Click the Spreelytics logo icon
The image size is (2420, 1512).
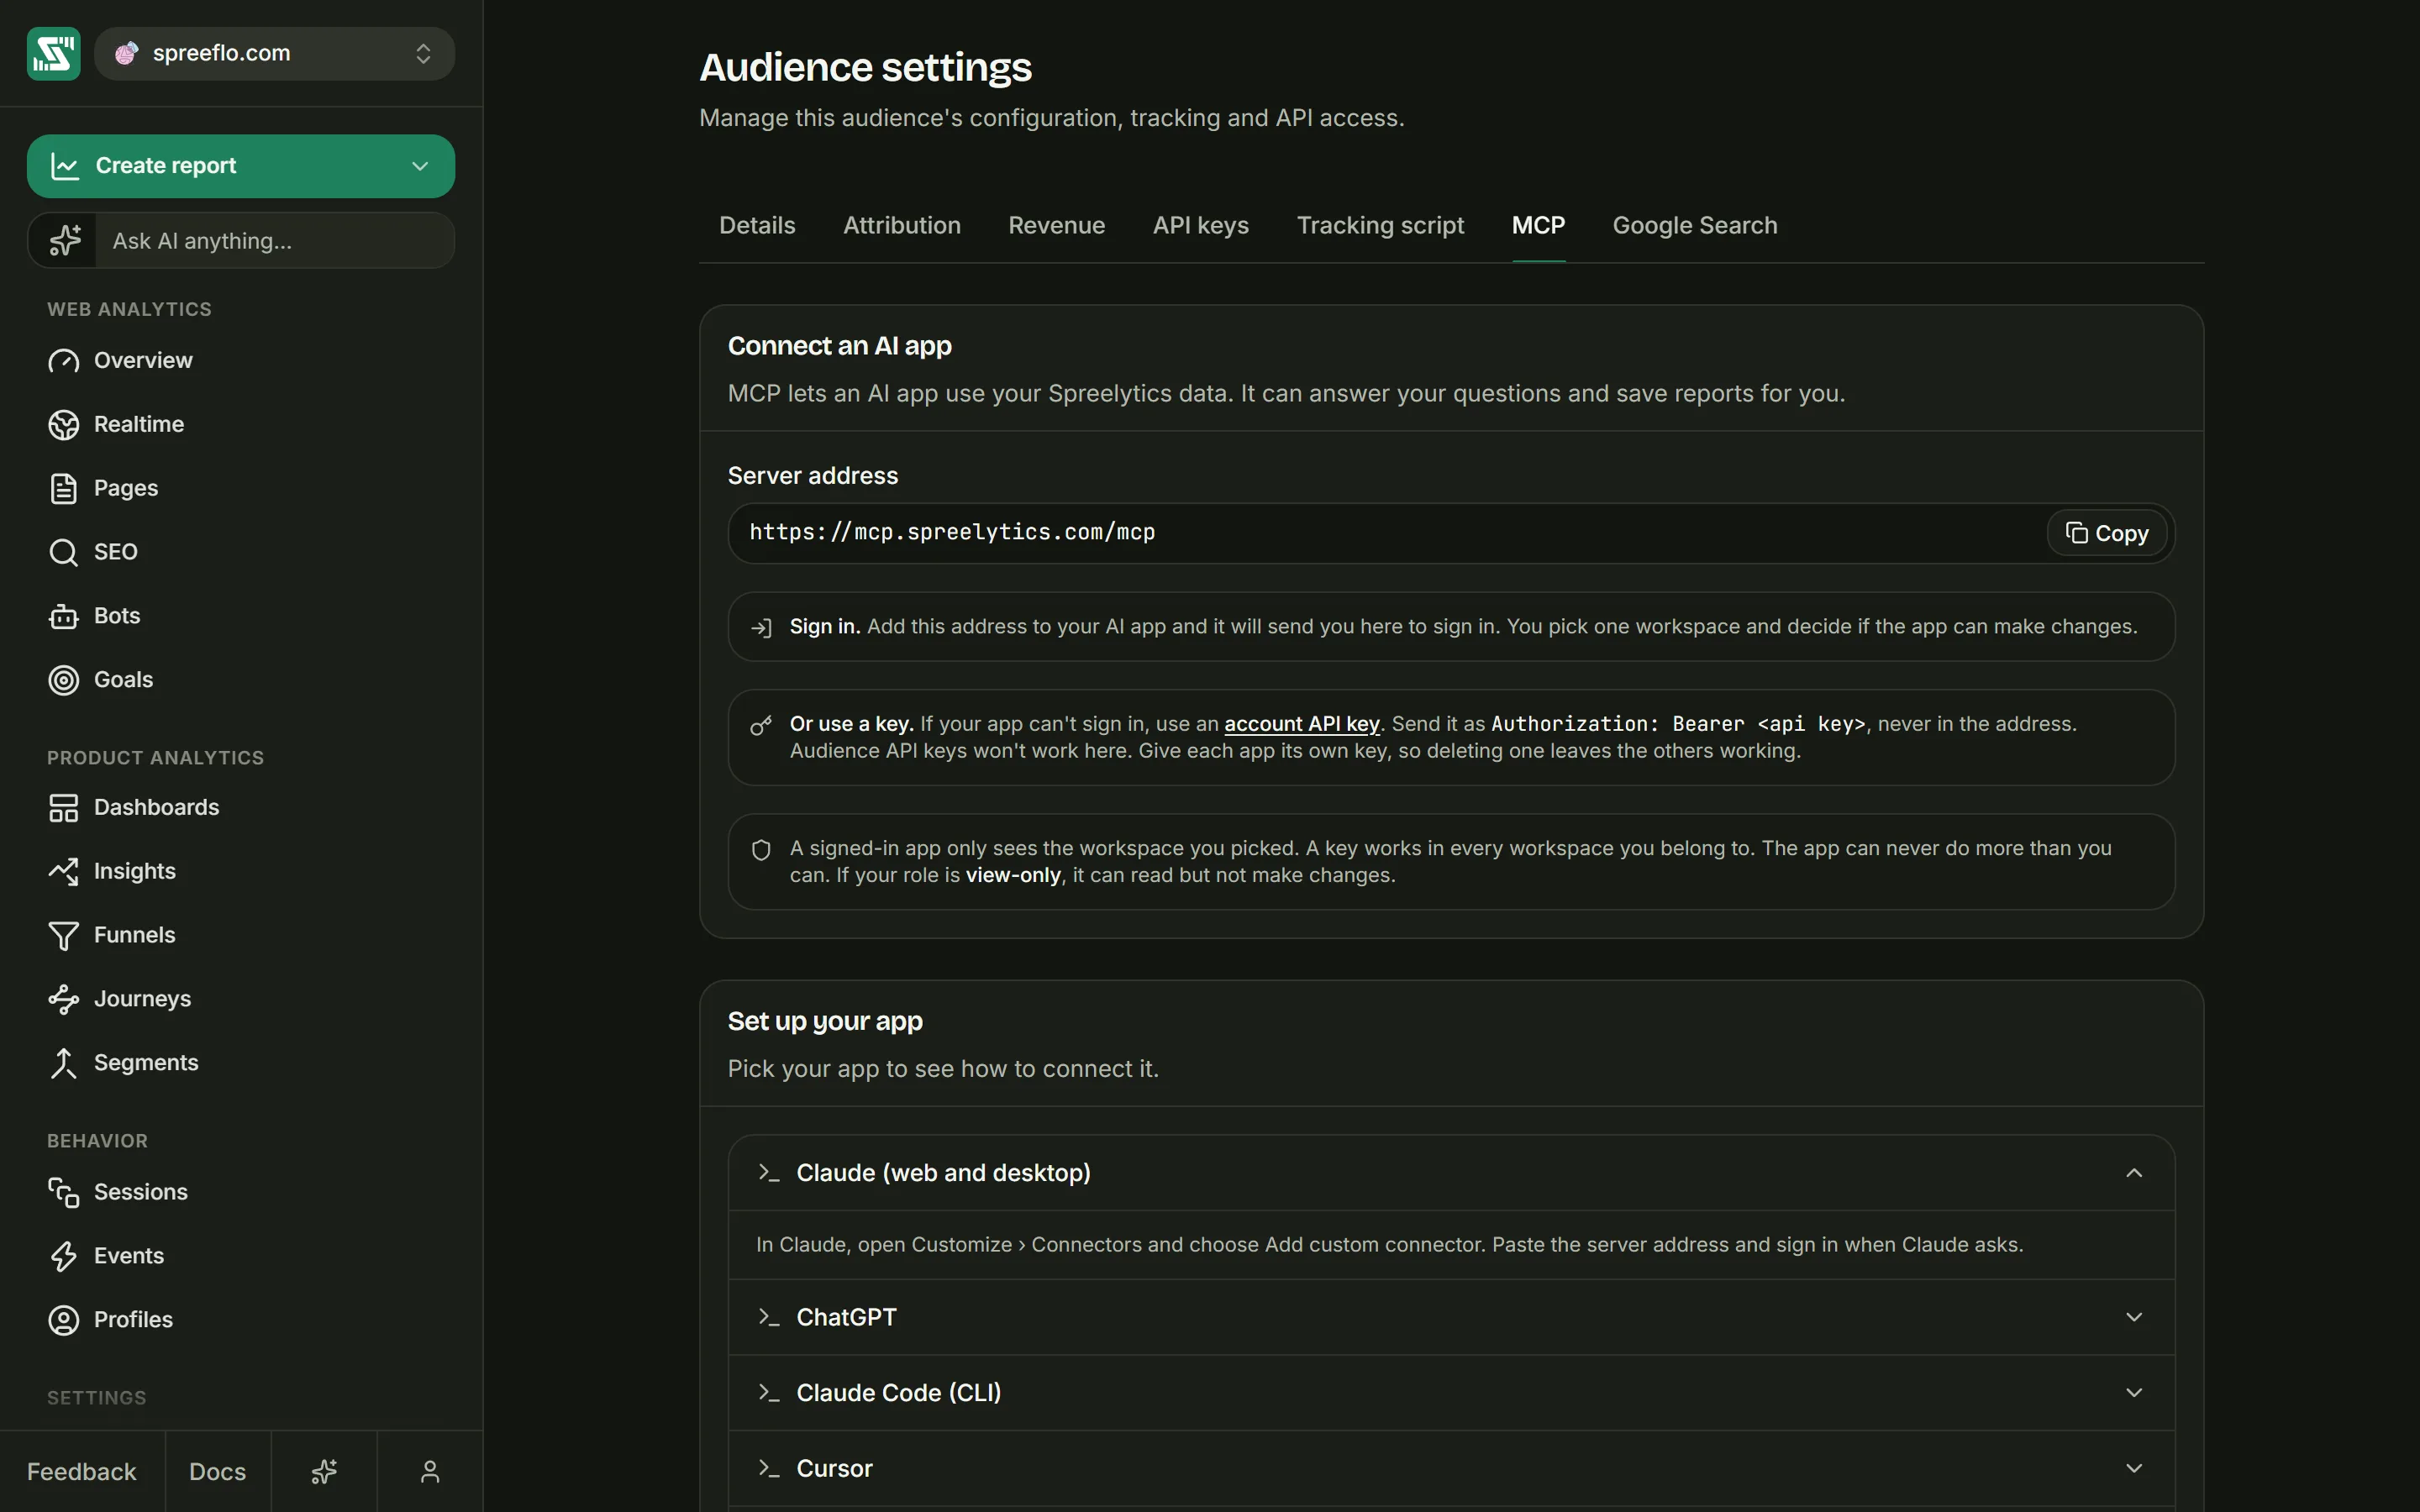(53, 53)
